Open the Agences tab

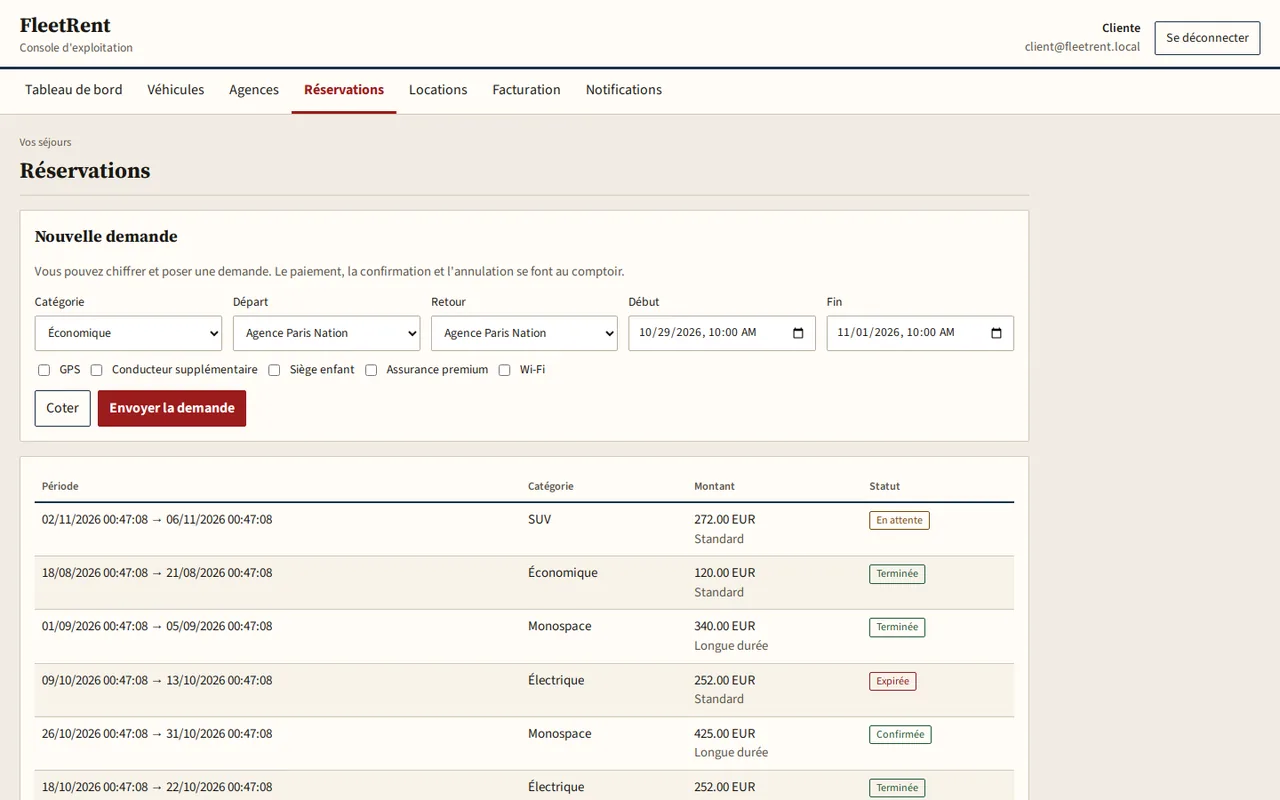254,90
